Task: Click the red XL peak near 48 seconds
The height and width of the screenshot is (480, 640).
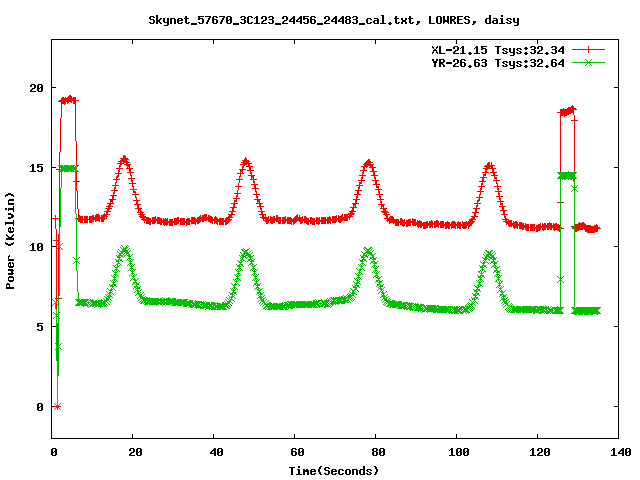Action: click(x=246, y=162)
